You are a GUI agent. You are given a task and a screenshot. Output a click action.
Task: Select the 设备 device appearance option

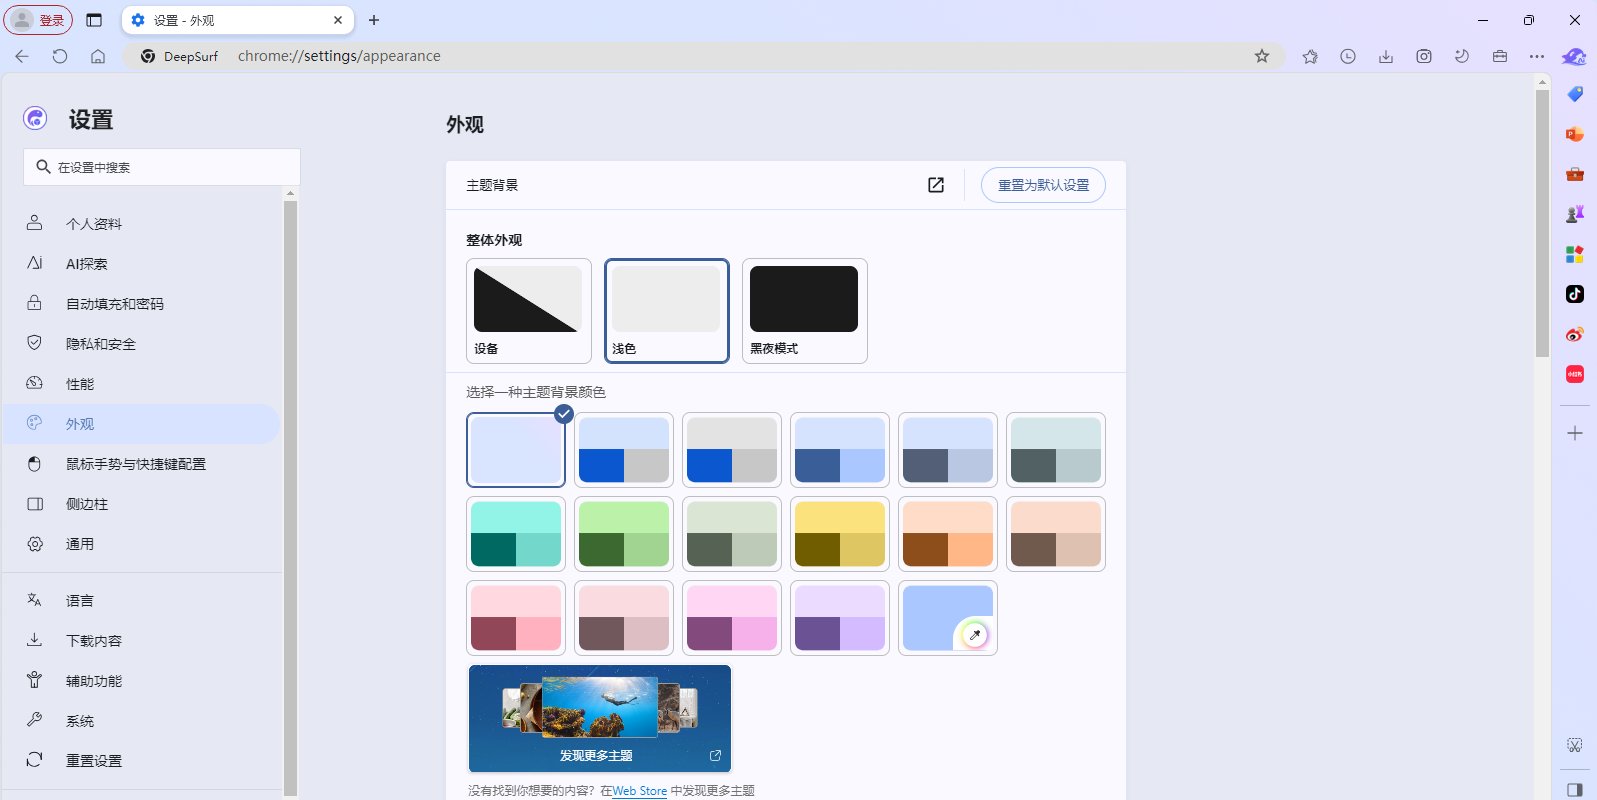pyautogui.click(x=528, y=311)
